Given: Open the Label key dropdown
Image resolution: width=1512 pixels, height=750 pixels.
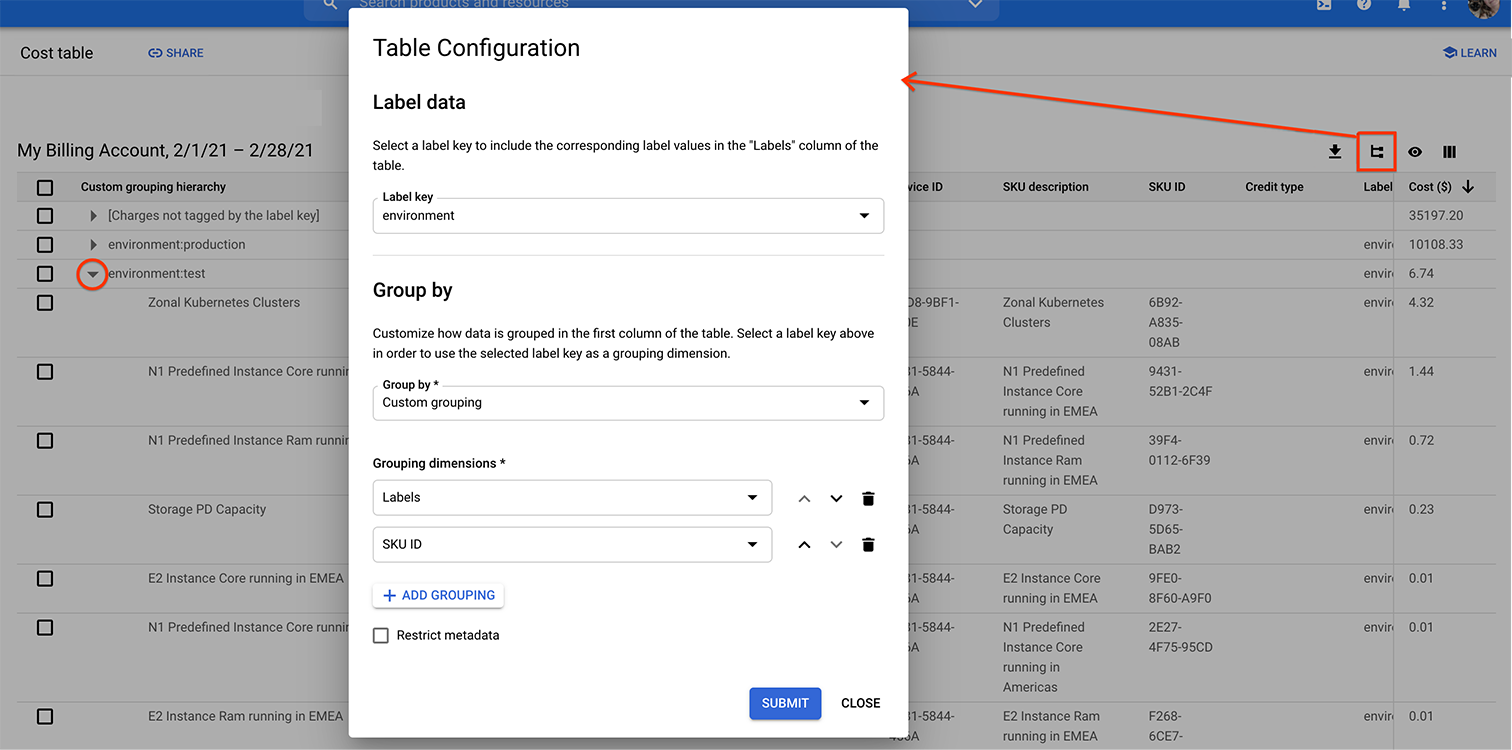Looking at the screenshot, I should (628, 215).
